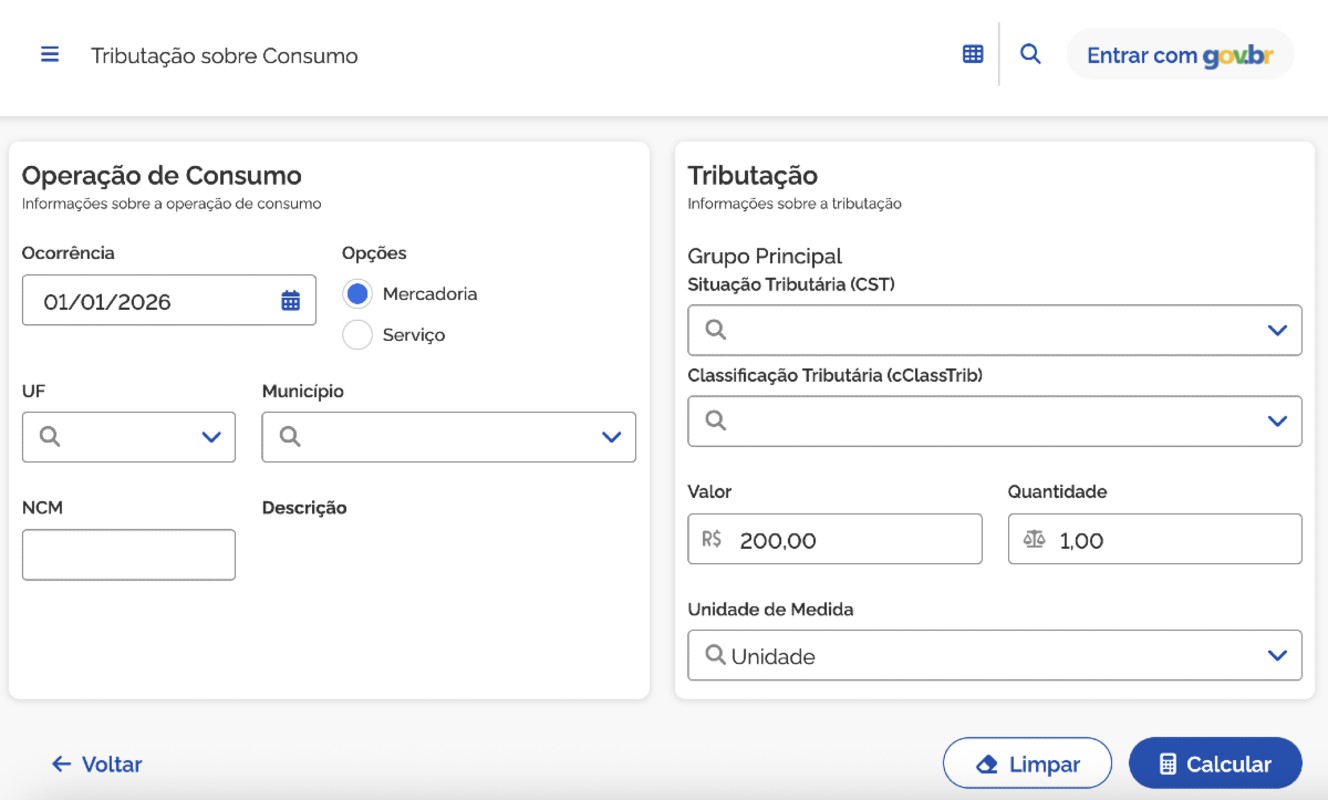Click the scale icon in Quantidade field
1328x800 pixels.
click(x=1034, y=540)
